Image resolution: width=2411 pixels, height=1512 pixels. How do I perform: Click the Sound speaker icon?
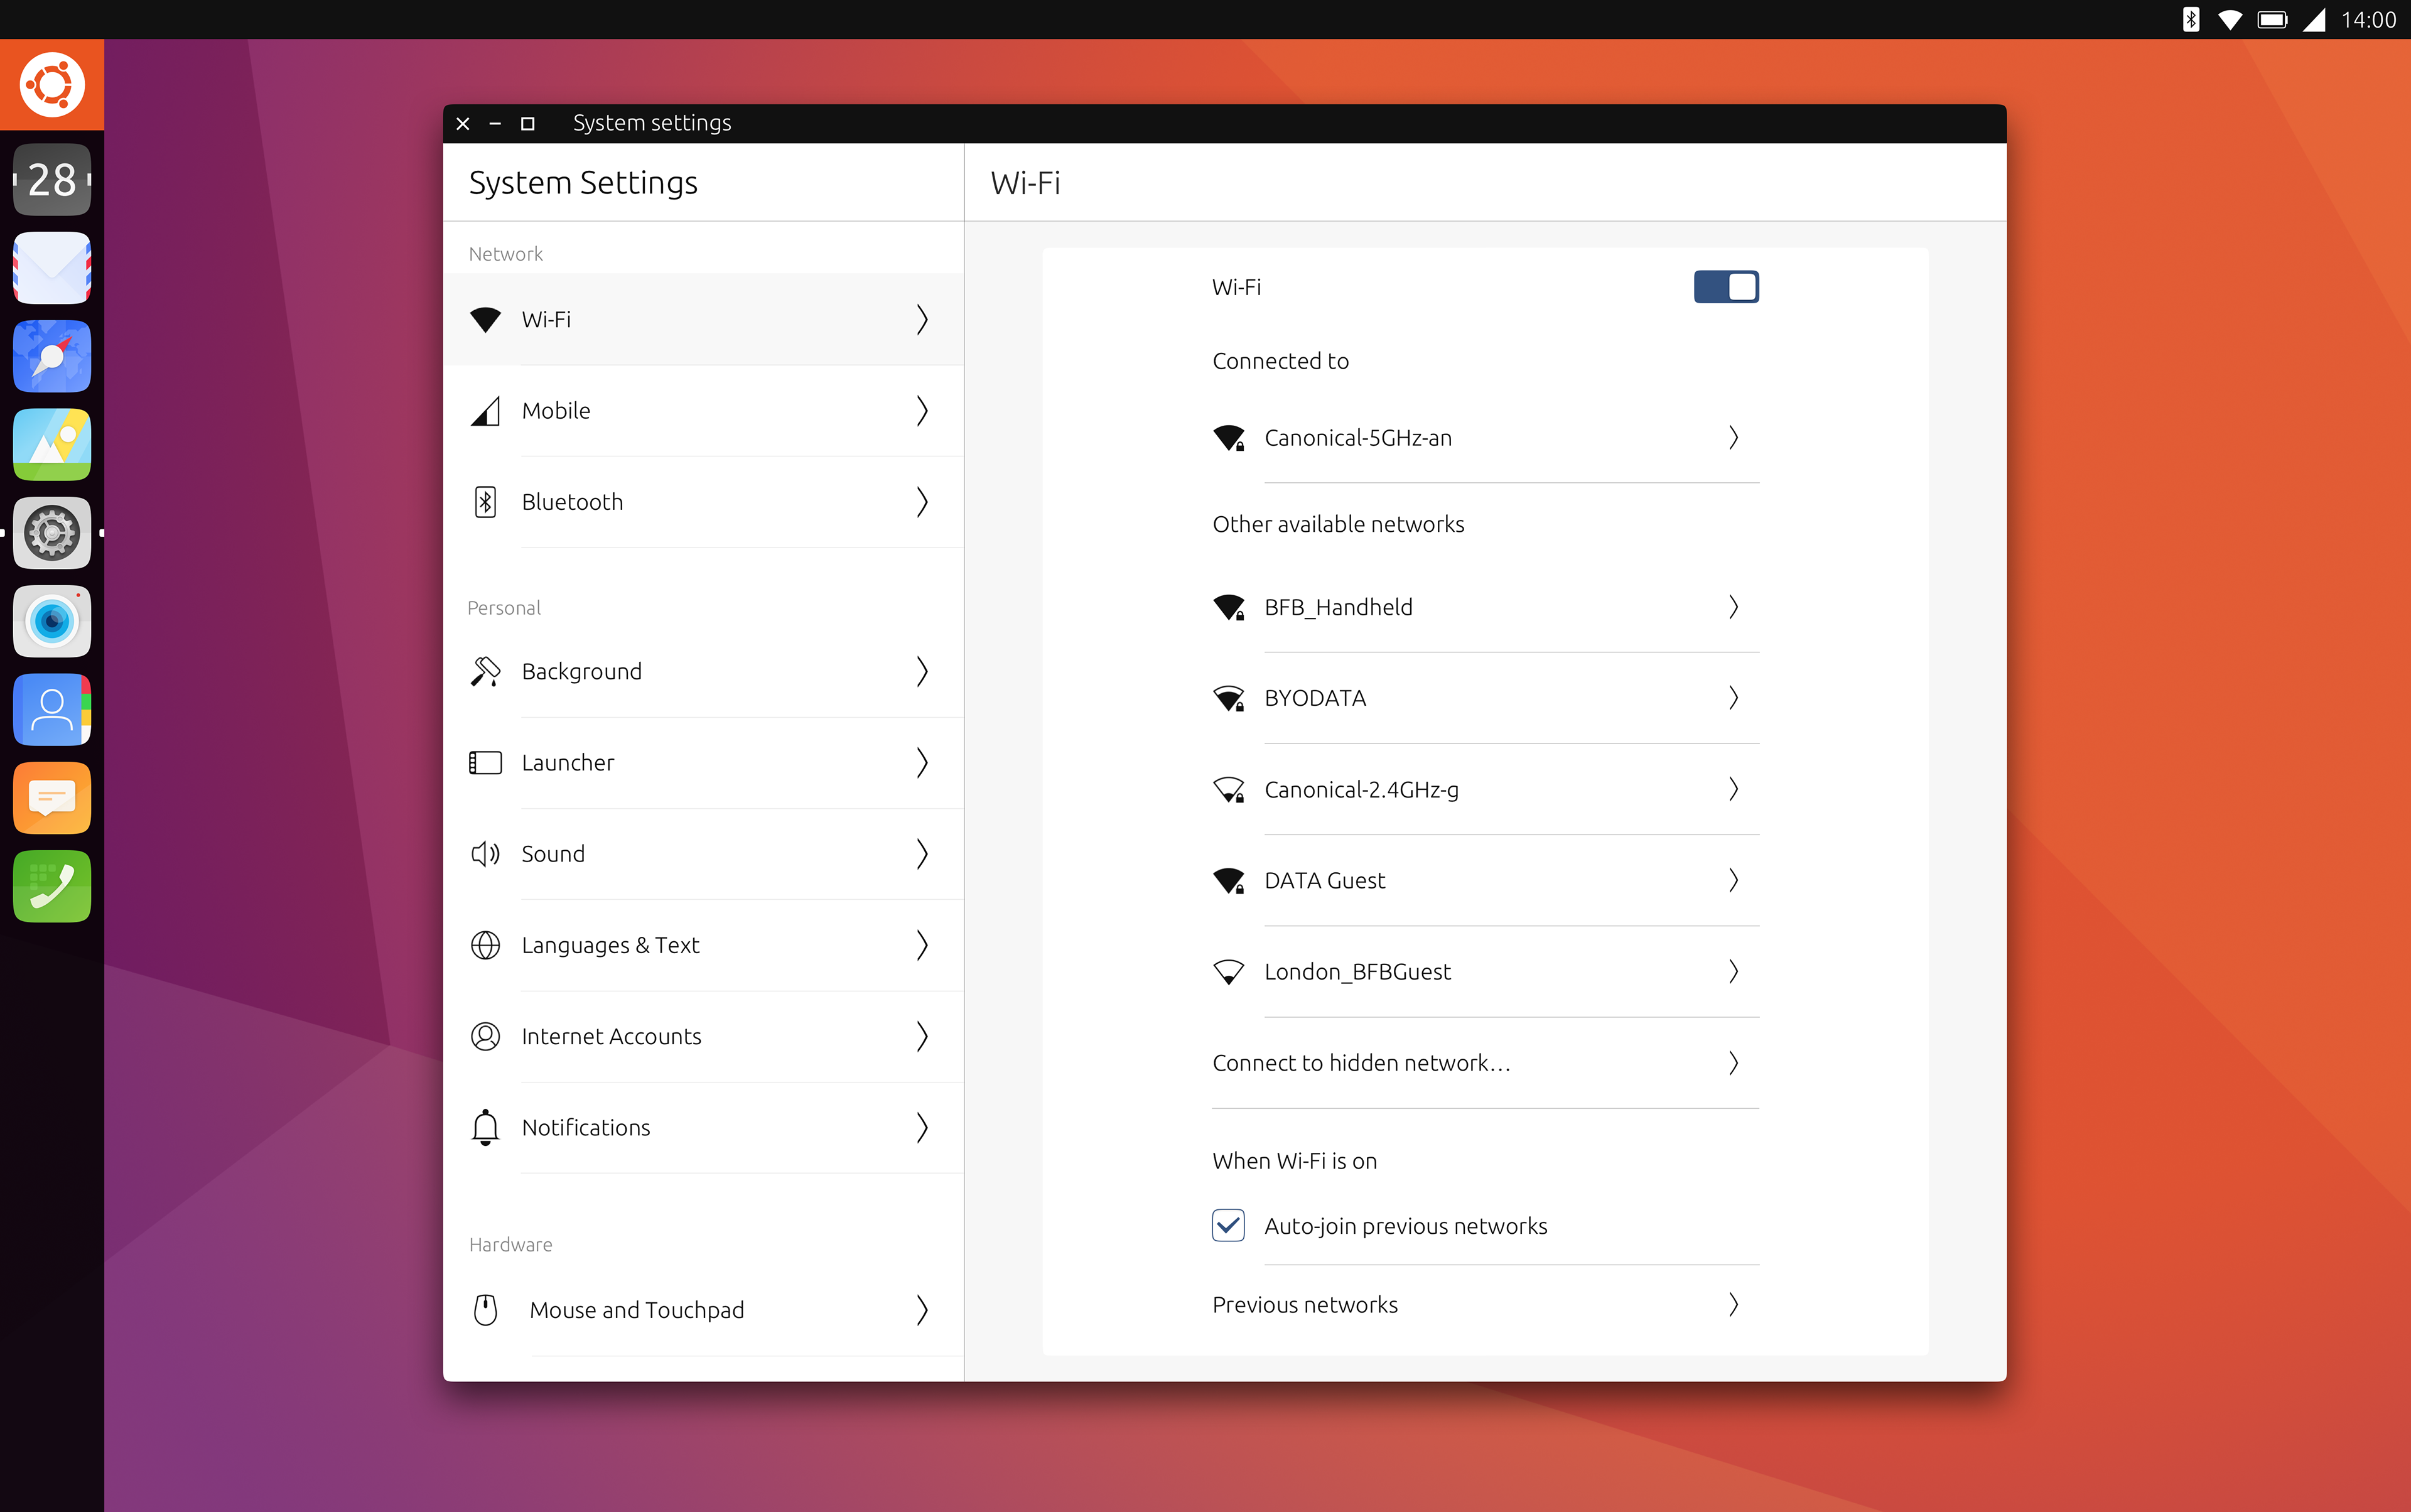click(485, 854)
